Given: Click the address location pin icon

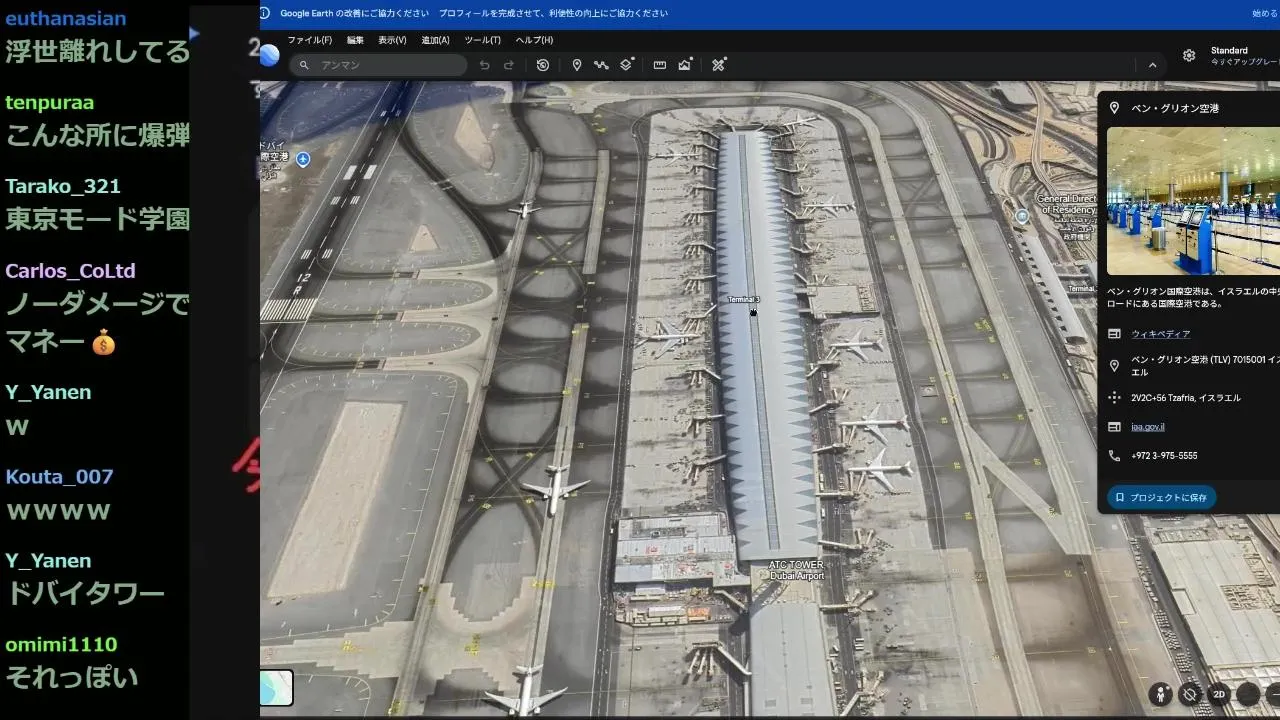Looking at the screenshot, I should tap(1114, 366).
